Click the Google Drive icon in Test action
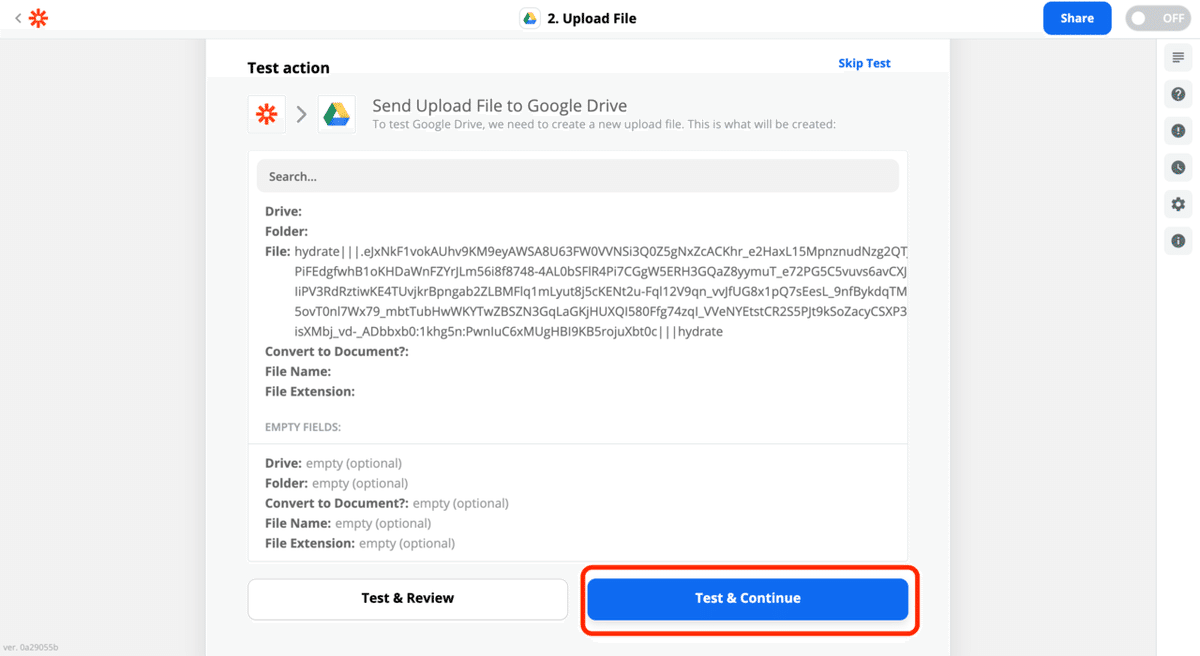 (336, 115)
